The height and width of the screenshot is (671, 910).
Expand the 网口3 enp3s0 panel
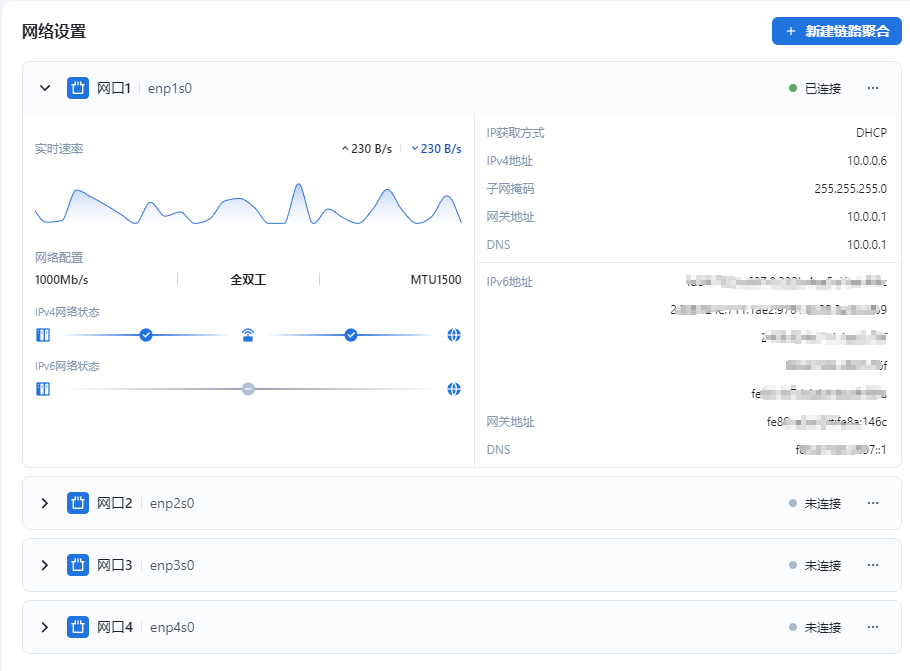(45, 565)
